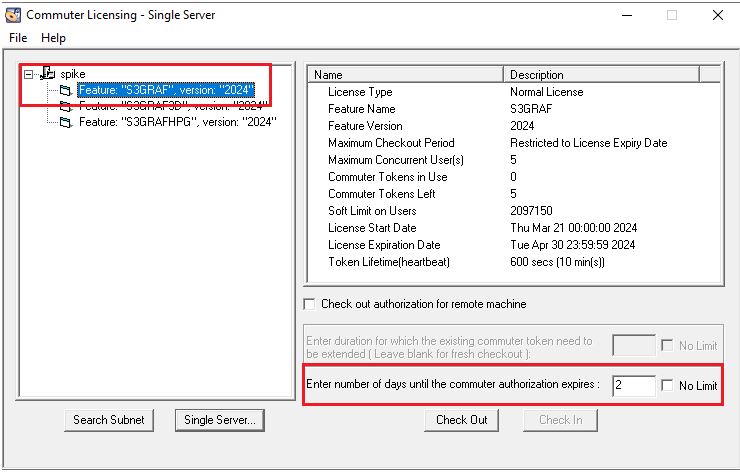The image size is (740, 472).
Task: Select Feature "S3GRAF3D" tree row
Action: tap(174, 106)
